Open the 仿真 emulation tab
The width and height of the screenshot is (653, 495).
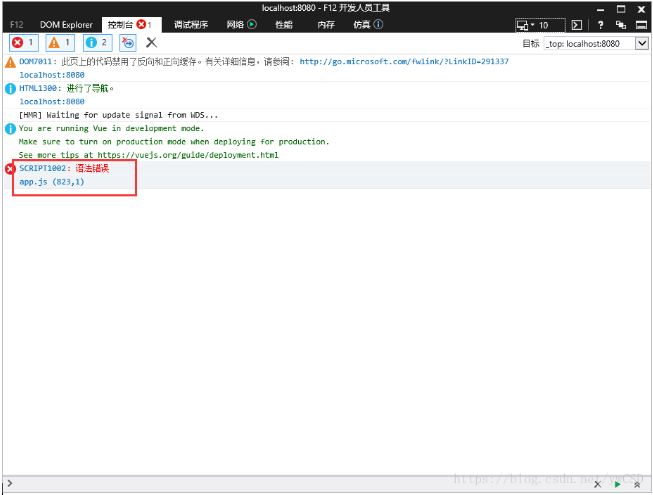(x=368, y=25)
